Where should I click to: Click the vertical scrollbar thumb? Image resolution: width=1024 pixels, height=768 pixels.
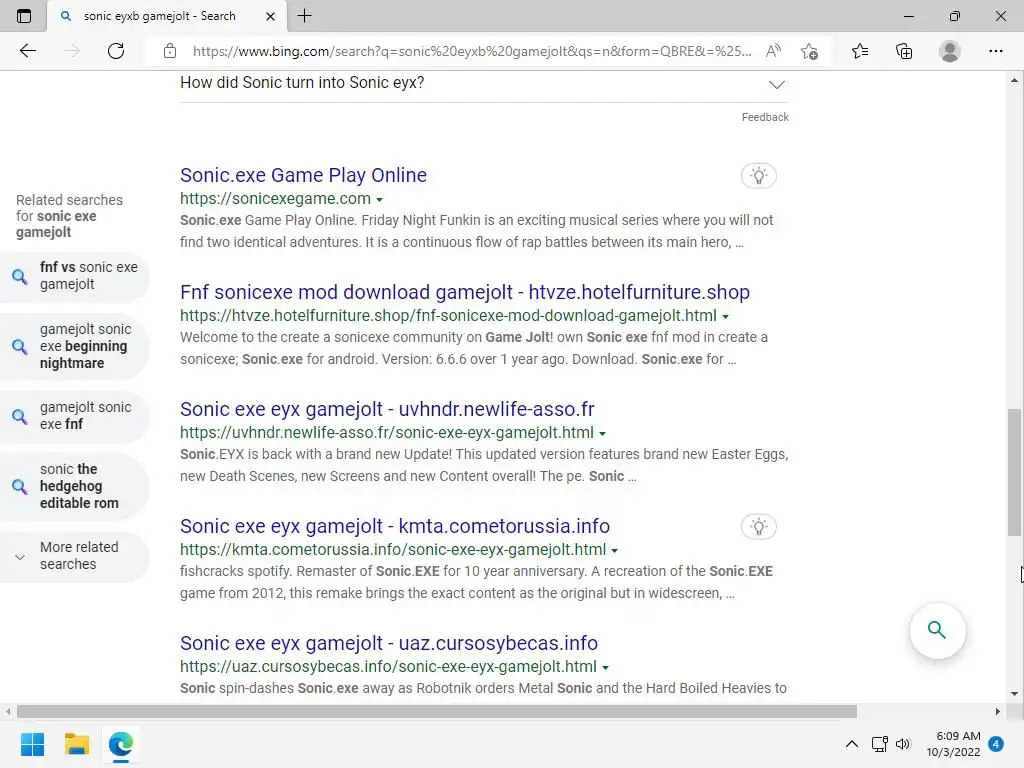click(1014, 472)
